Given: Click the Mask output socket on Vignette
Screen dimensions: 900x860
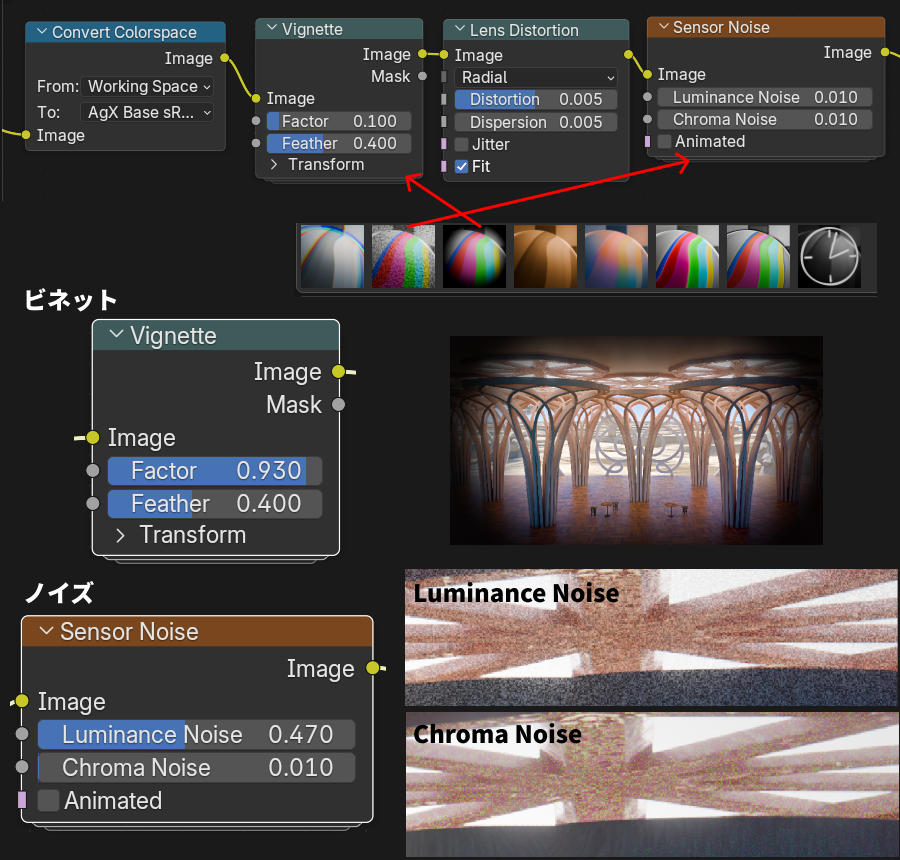Looking at the screenshot, I should (x=422, y=76).
